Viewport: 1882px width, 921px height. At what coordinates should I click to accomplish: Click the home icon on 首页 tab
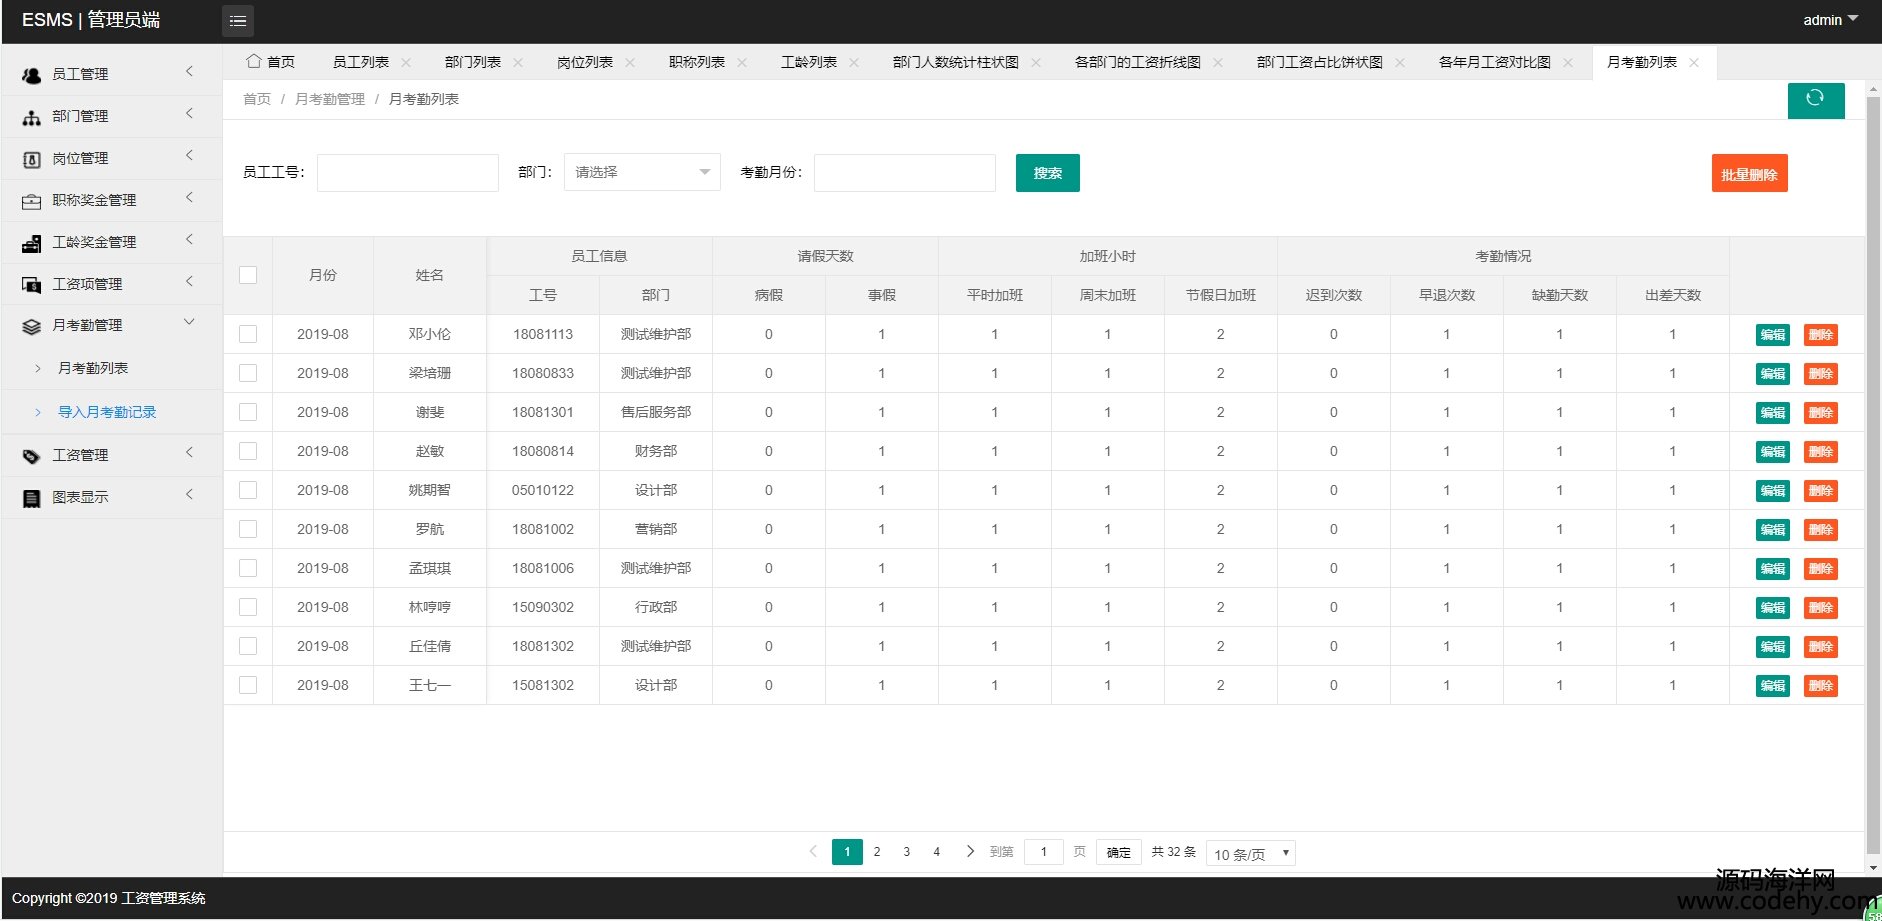pos(254,61)
